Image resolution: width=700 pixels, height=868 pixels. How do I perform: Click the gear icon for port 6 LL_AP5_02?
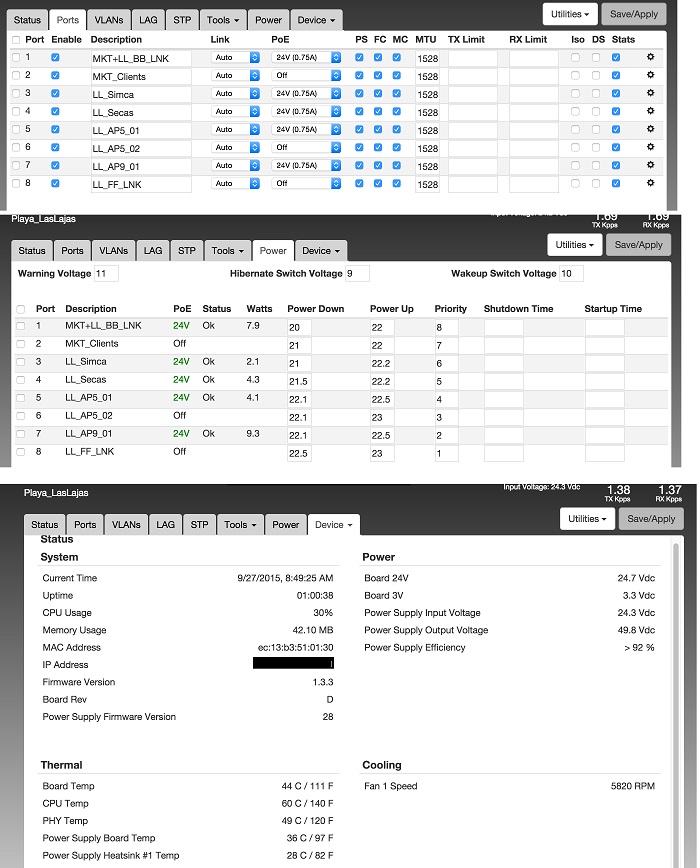(651, 147)
